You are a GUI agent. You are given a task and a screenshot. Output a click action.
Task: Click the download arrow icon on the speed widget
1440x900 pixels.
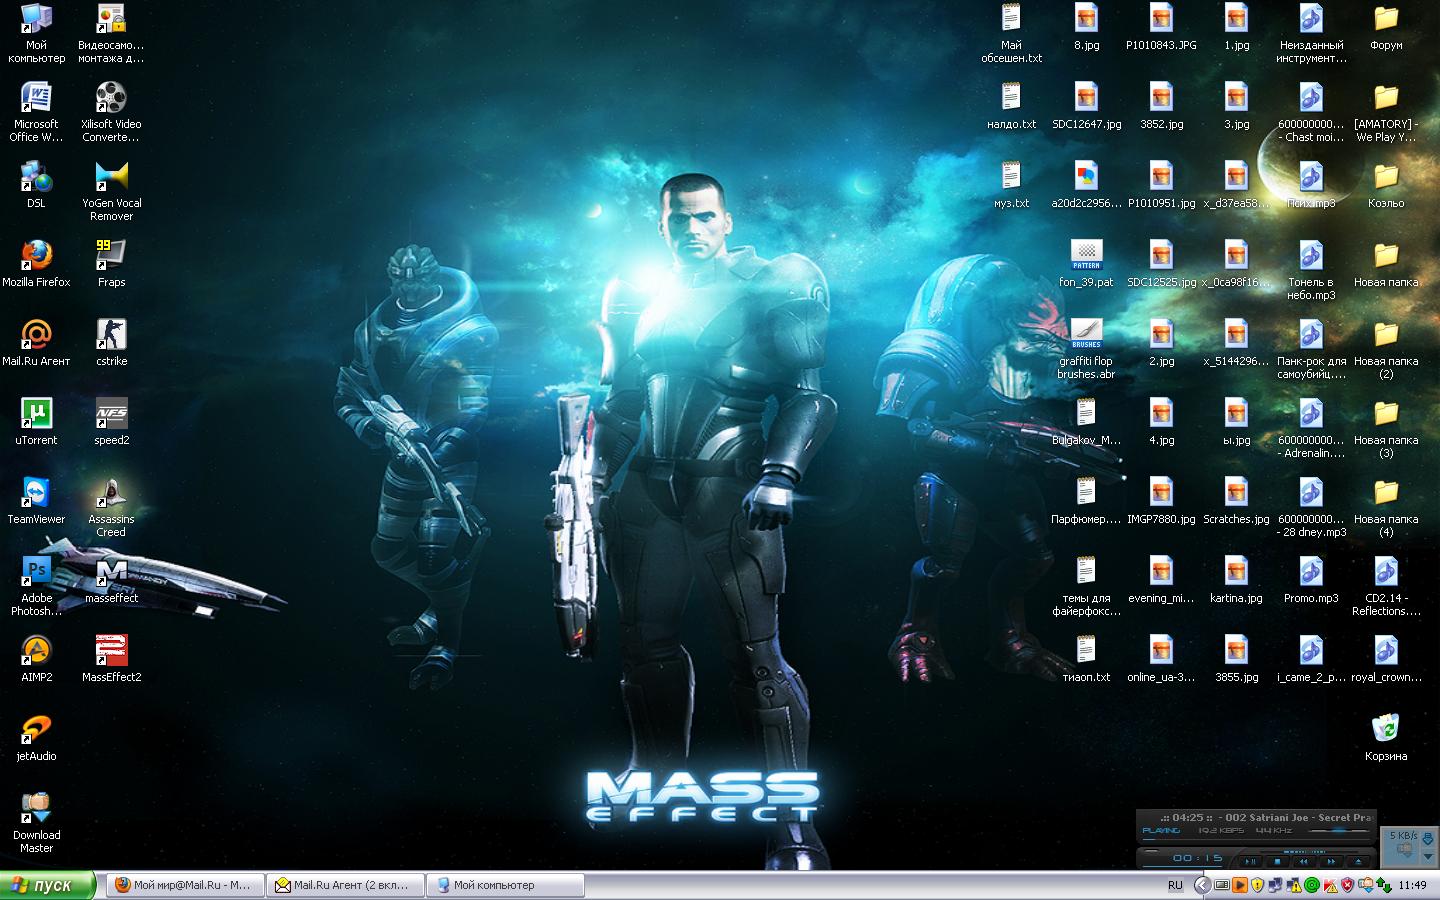point(1428,838)
